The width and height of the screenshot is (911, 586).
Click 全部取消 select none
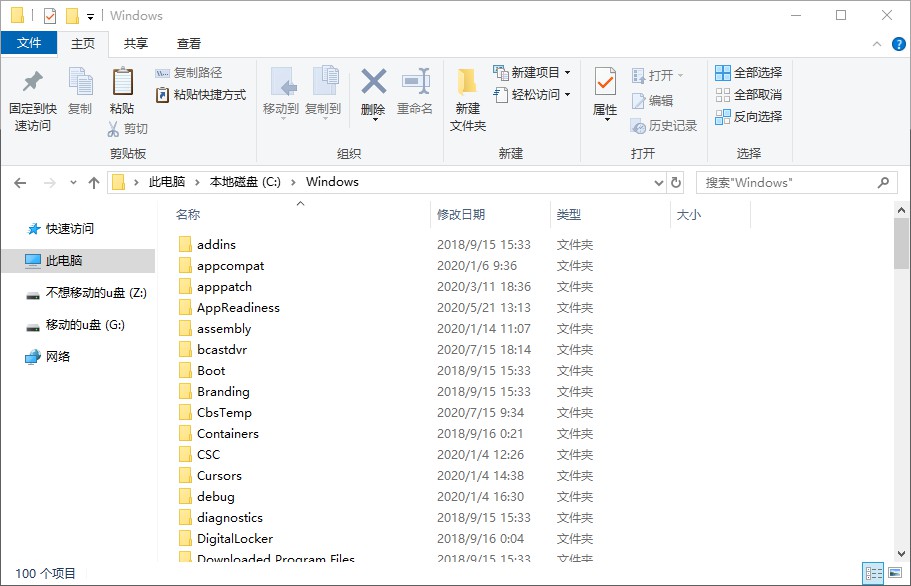[x=748, y=95]
